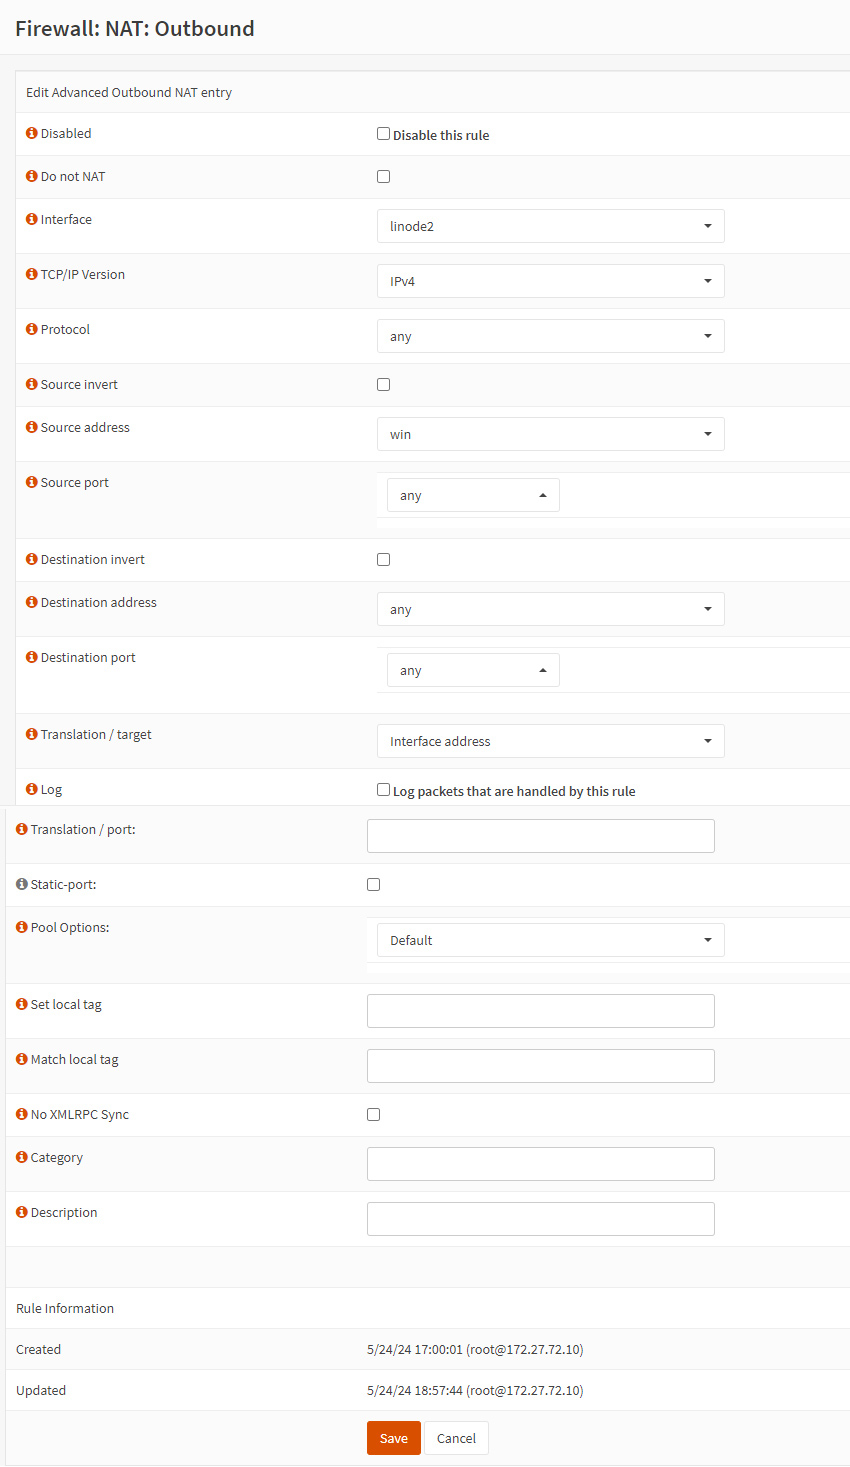Click the Cancel button
Viewport: 850px width, 1467px height.
[x=456, y=1438]
